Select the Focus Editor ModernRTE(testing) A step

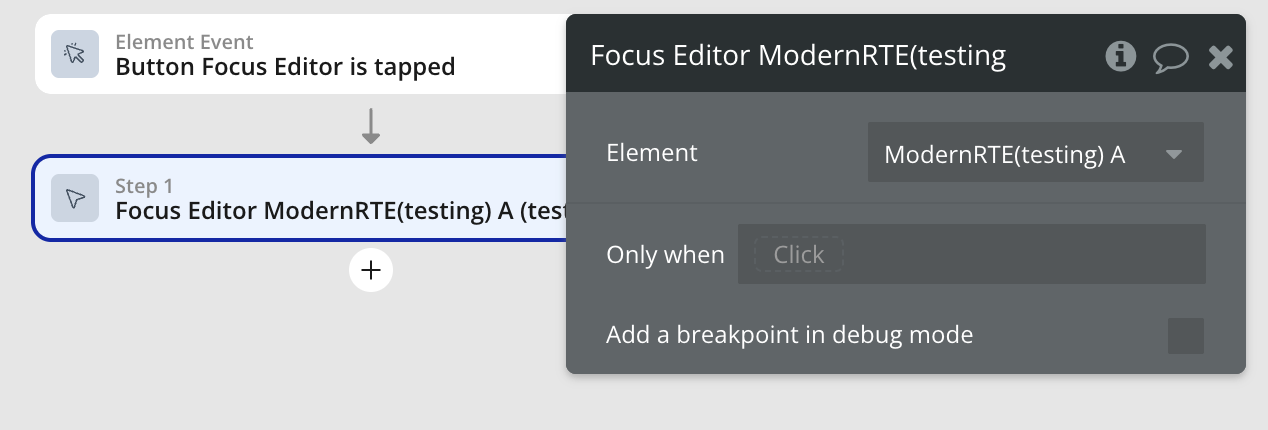click(x=340, y=210)
